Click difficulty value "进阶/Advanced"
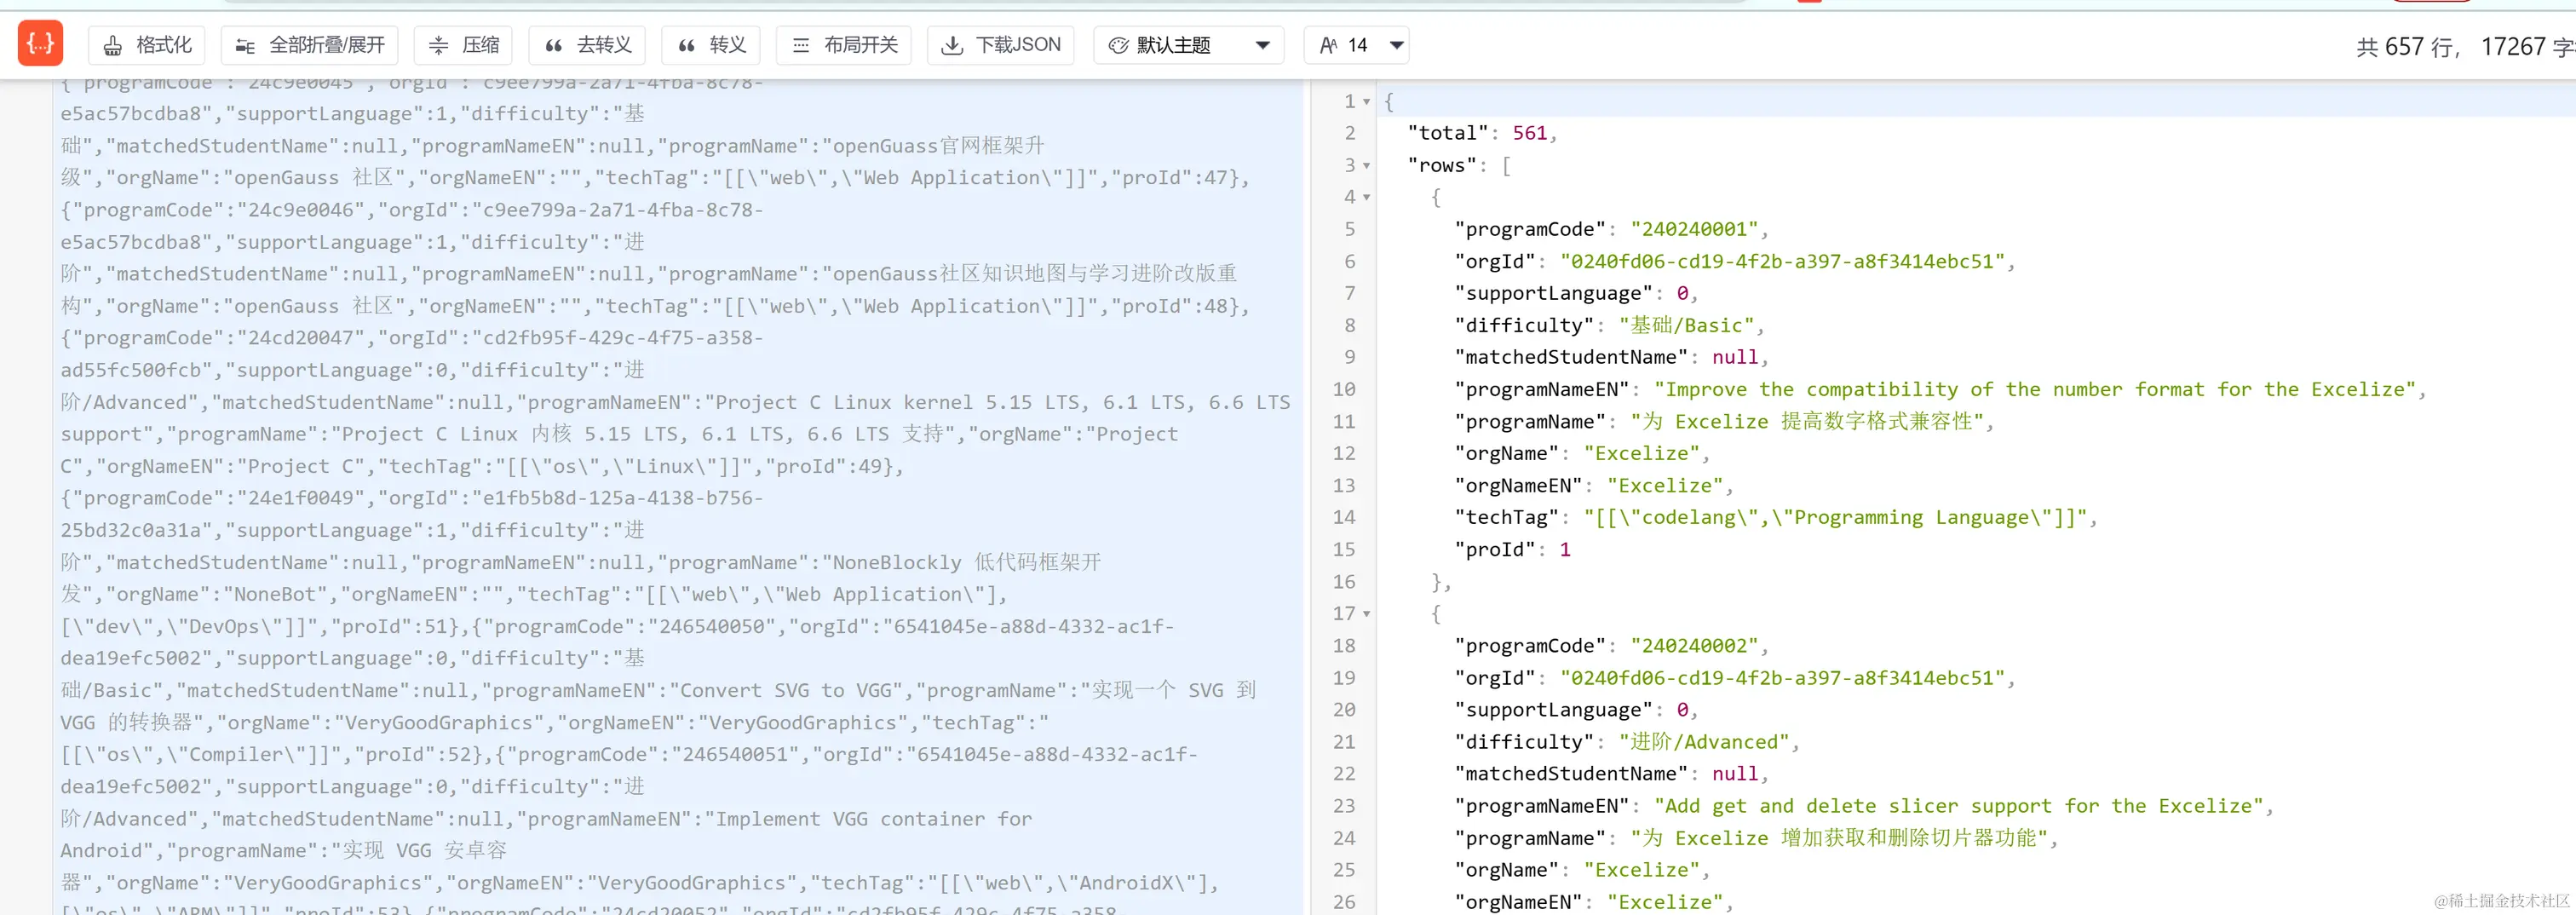The width and height of the screenshot is (2576, 915). pos(1704,742)
